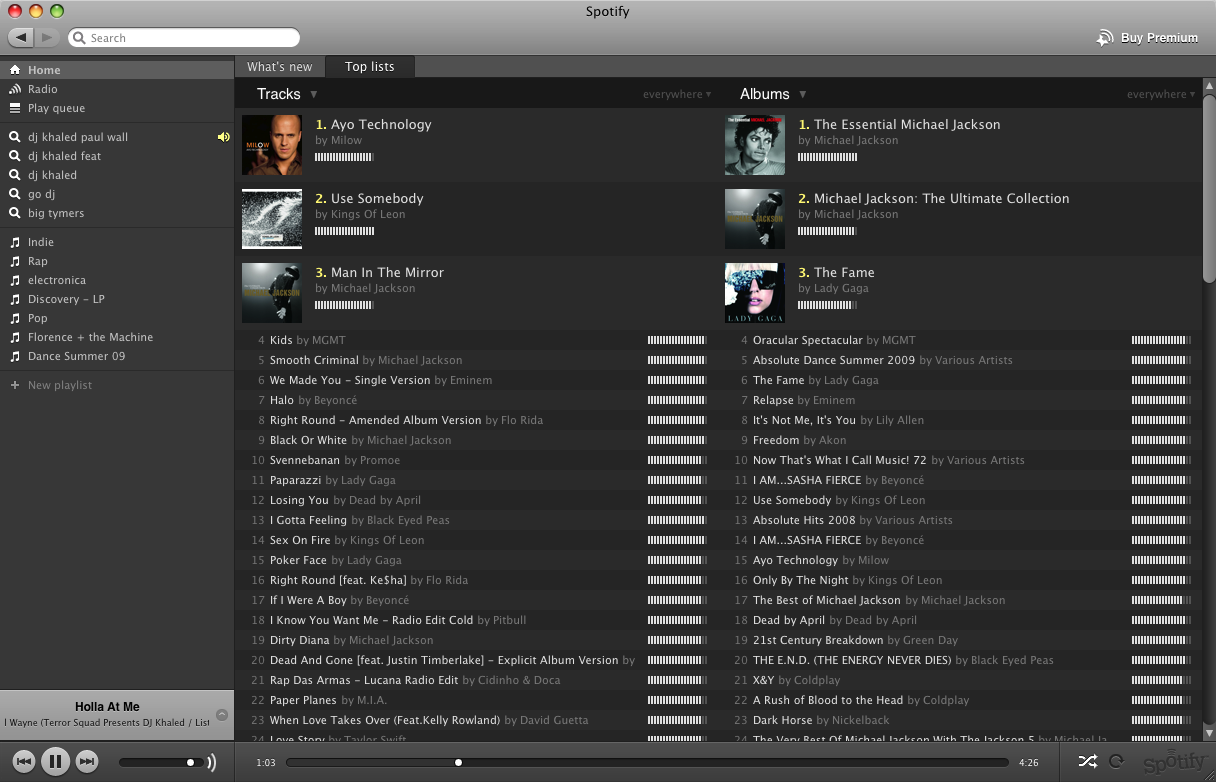Select album X&Y by Coldplay
Image resolution: width=1216 pixels, height=782 pixels.
click(960, 680)
